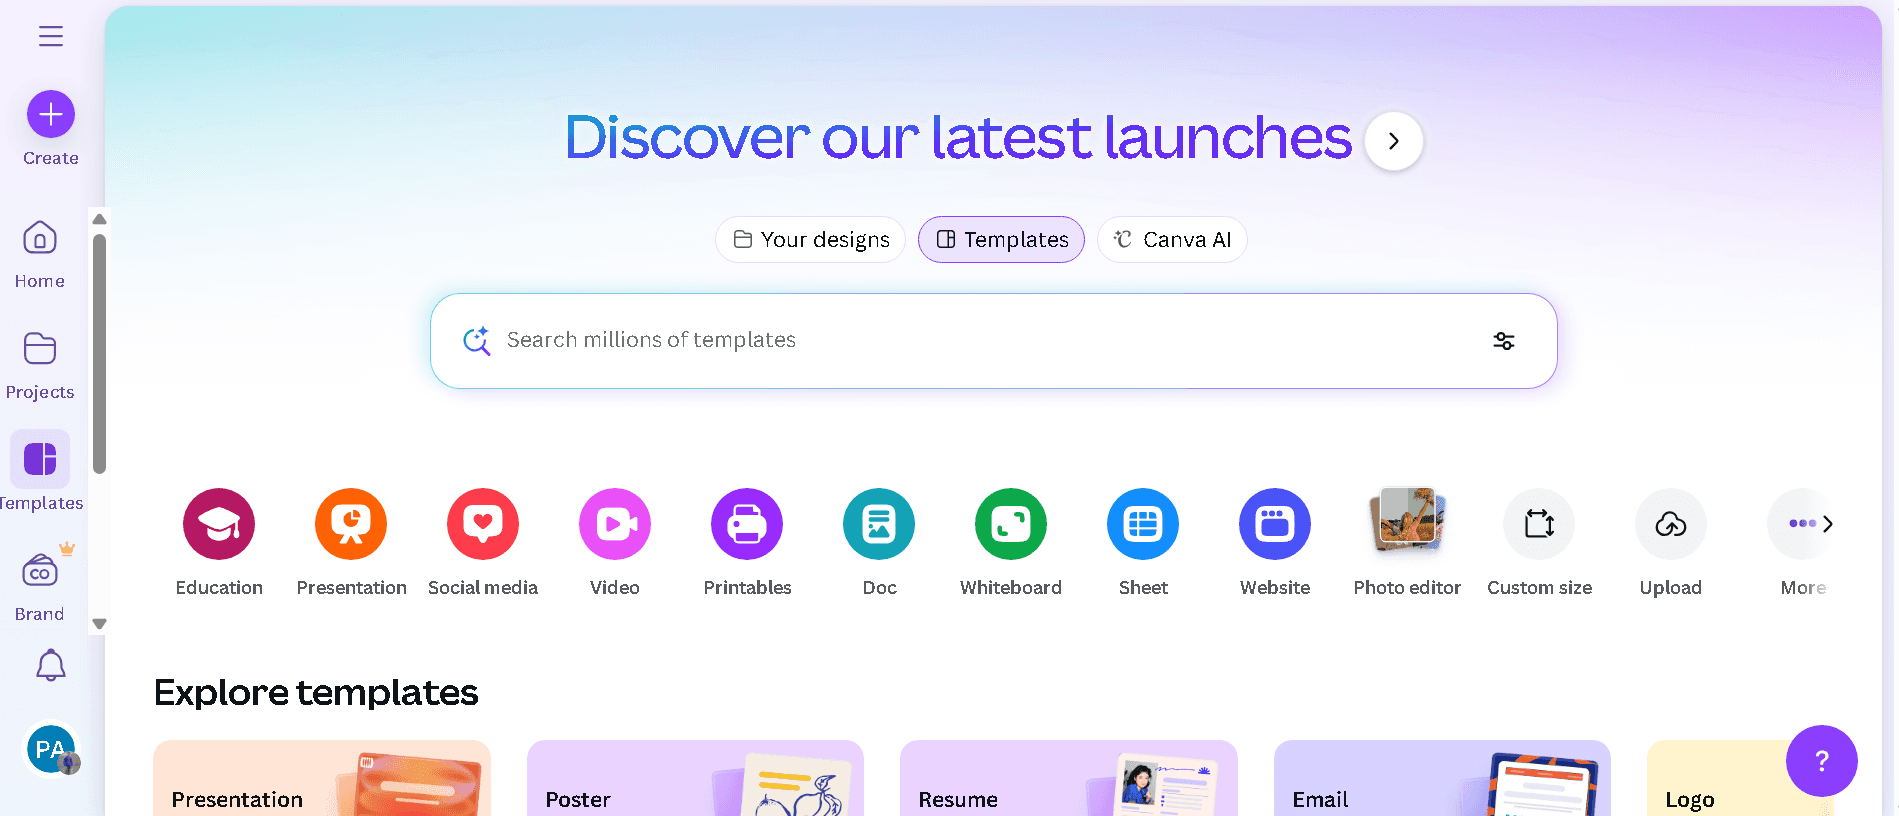Open latest launches arrow button
1899x816 pixels.
1394,141
